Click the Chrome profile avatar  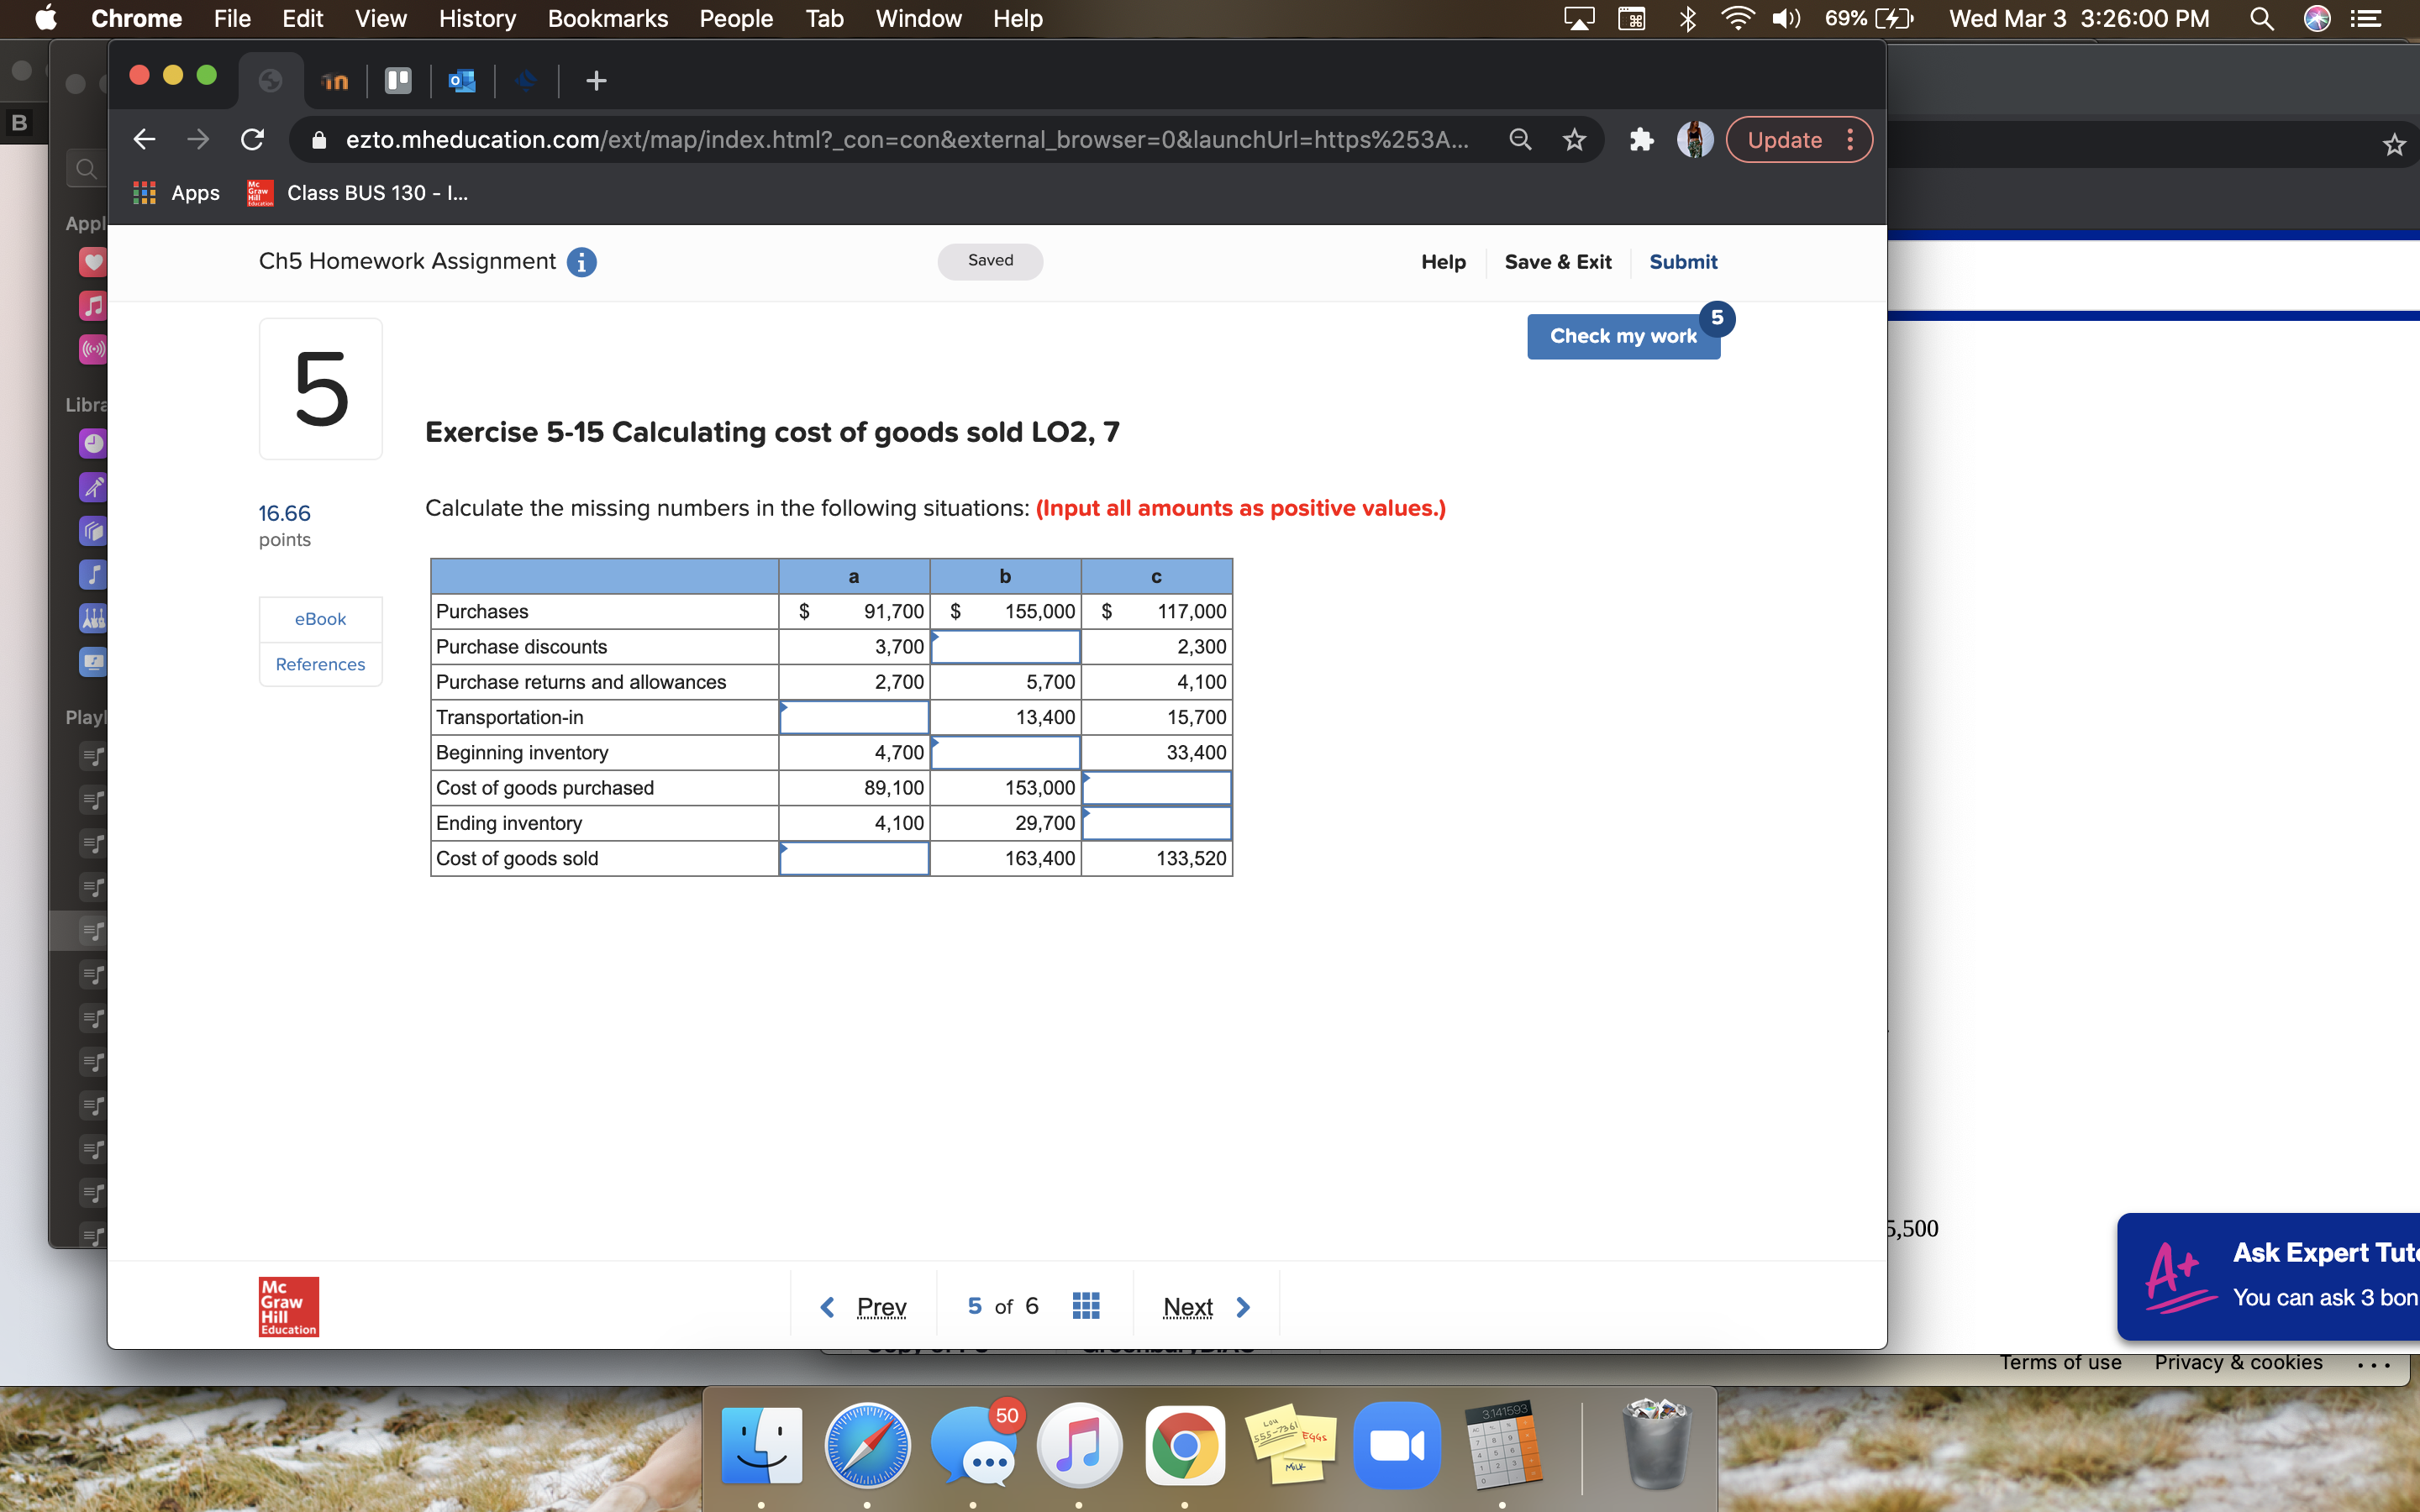[1694, 139]
